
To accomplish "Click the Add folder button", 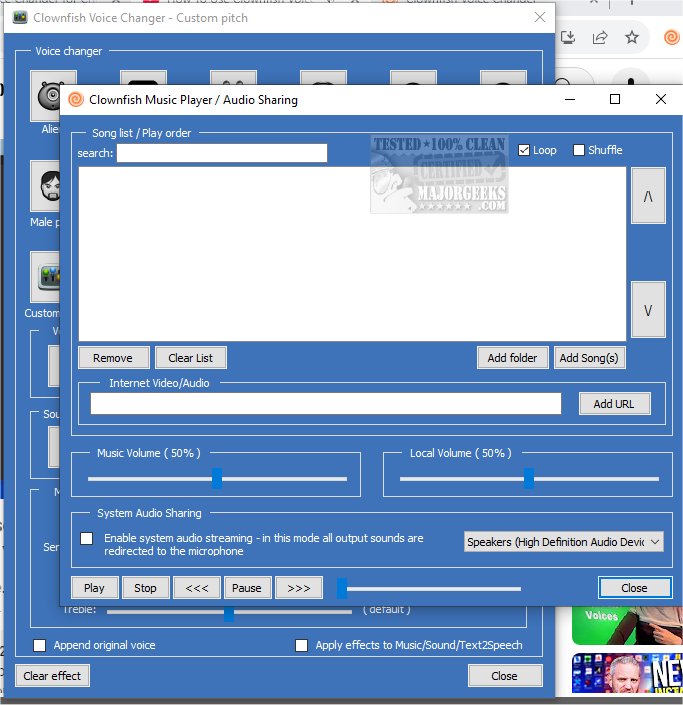I will coord(513,358).
